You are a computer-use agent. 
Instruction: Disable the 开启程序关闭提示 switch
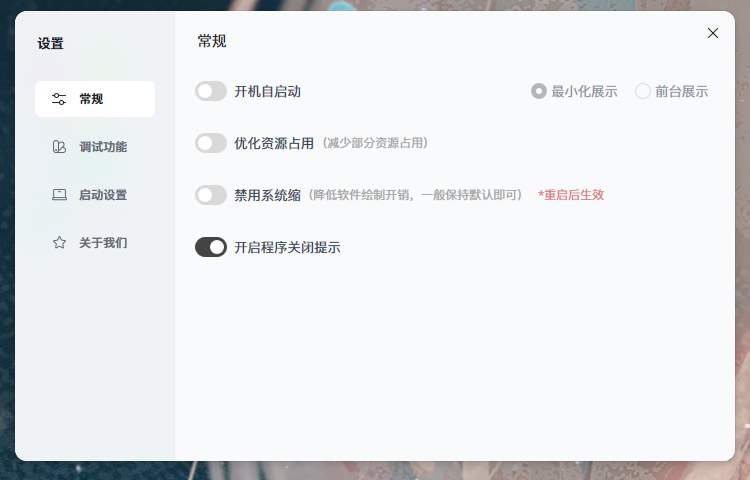[211, 247]
